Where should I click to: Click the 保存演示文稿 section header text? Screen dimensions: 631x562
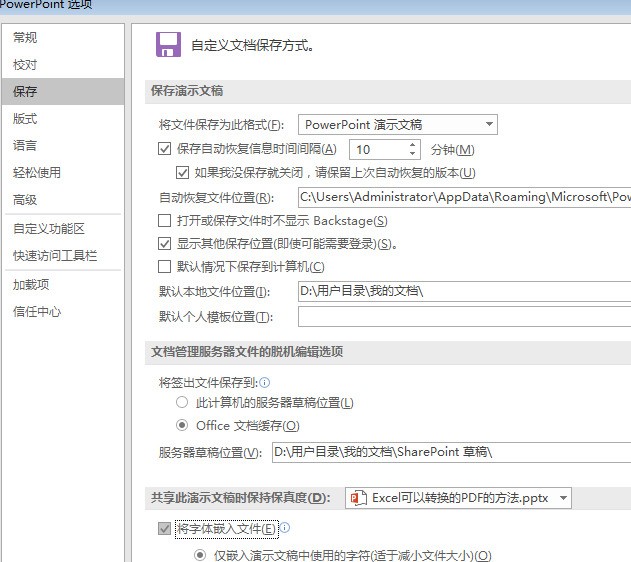(x=187, y=91)
